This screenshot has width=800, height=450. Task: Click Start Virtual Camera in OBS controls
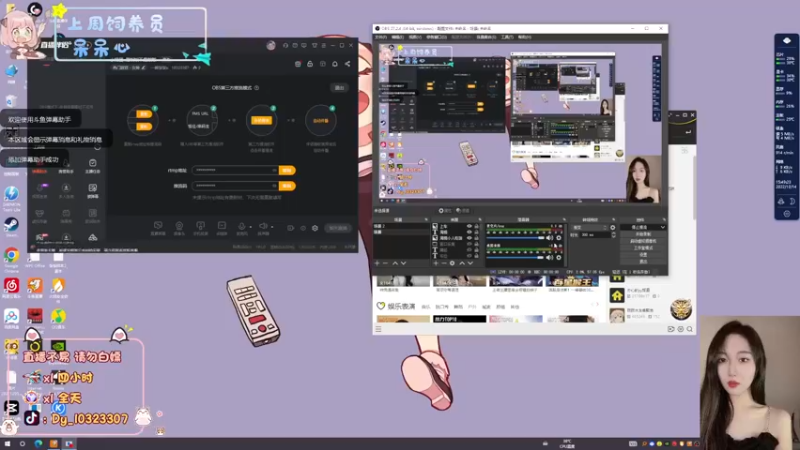pos(643,241)
